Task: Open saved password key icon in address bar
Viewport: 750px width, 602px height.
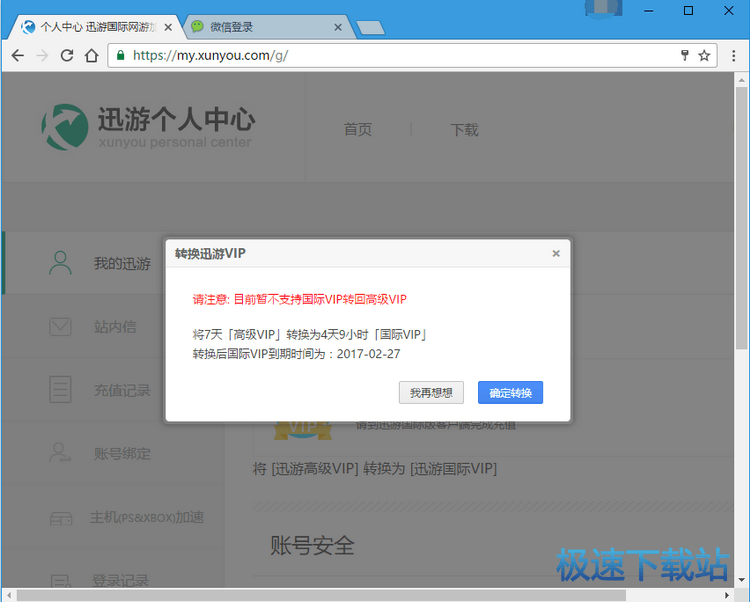Action: click(x=684, y=55)
